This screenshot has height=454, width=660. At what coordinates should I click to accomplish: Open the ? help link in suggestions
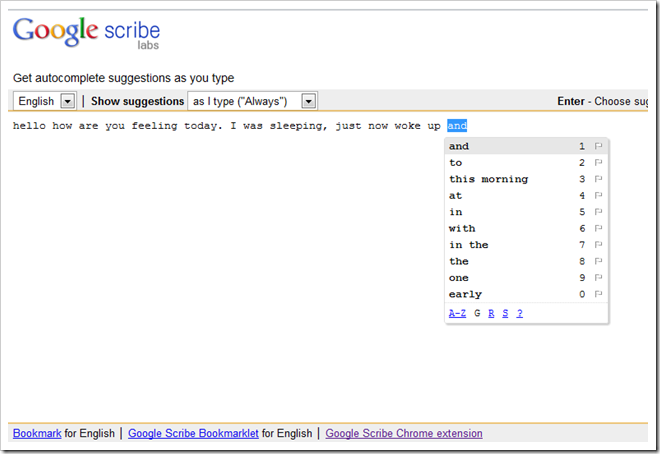[x=520, y=313]
